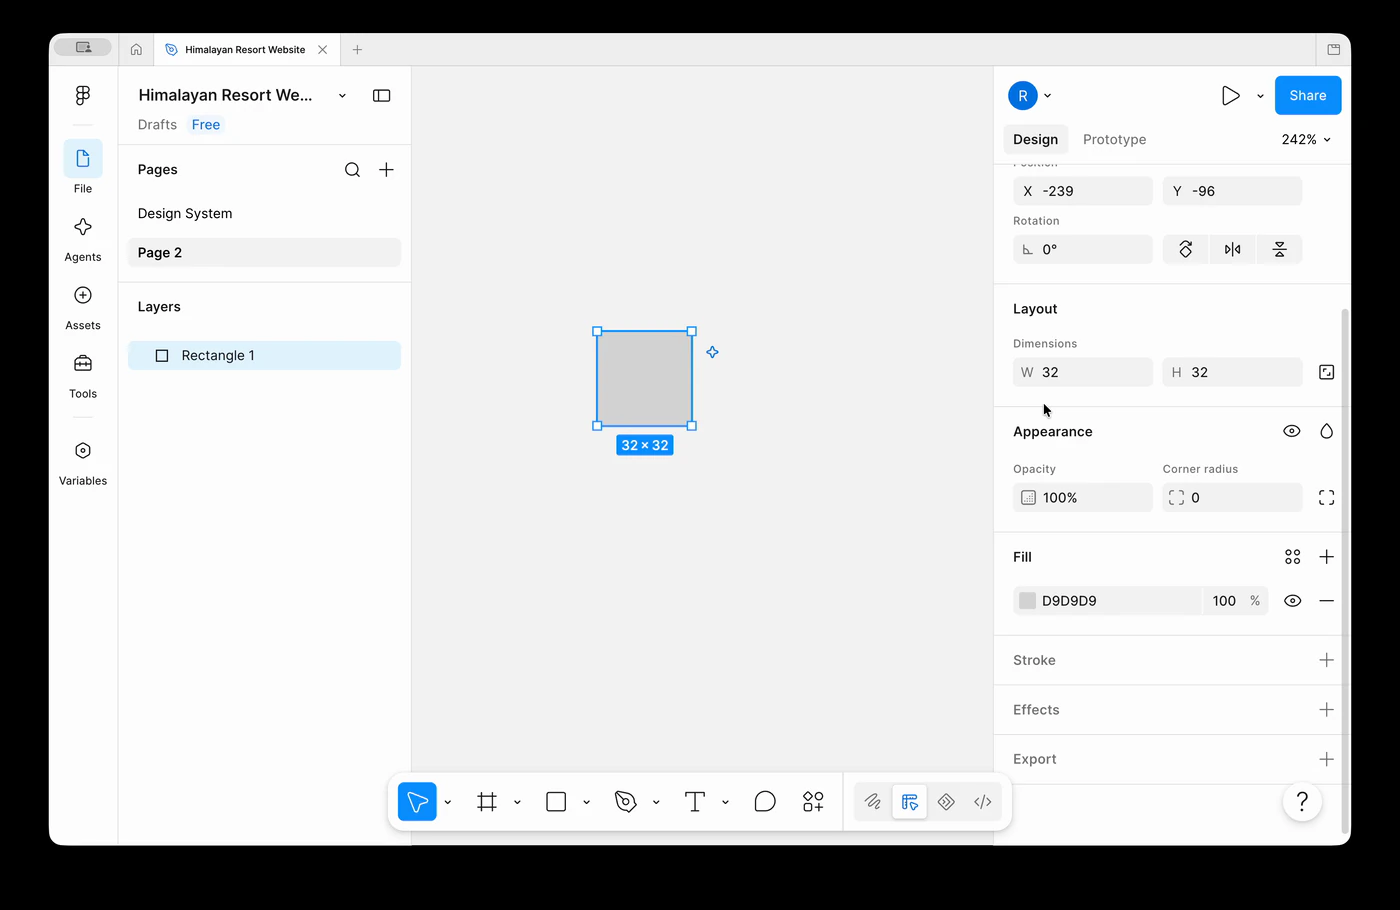Image resolution: width=1400 pixels, height=910 pixels.
Task: Hide the D9D9D9 fill with eye
Action: pos(1292,601)
